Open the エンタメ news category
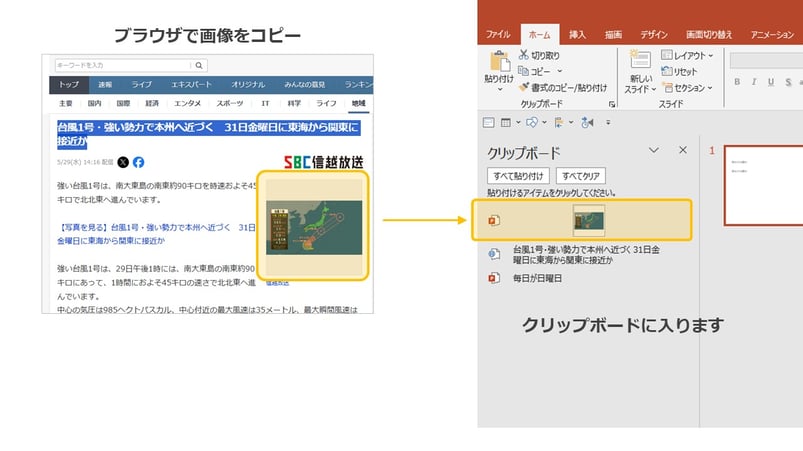 click(187, 103)
